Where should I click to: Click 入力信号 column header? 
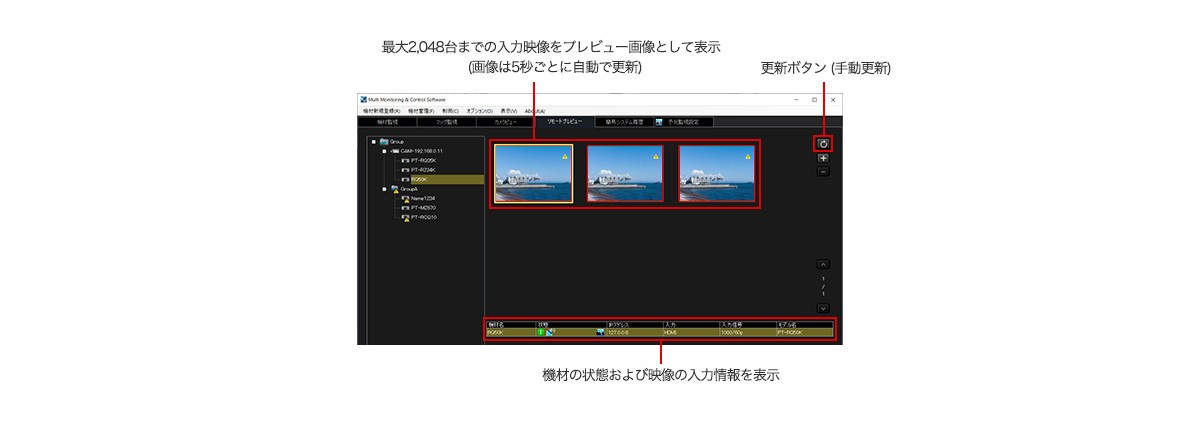[747, 324]
